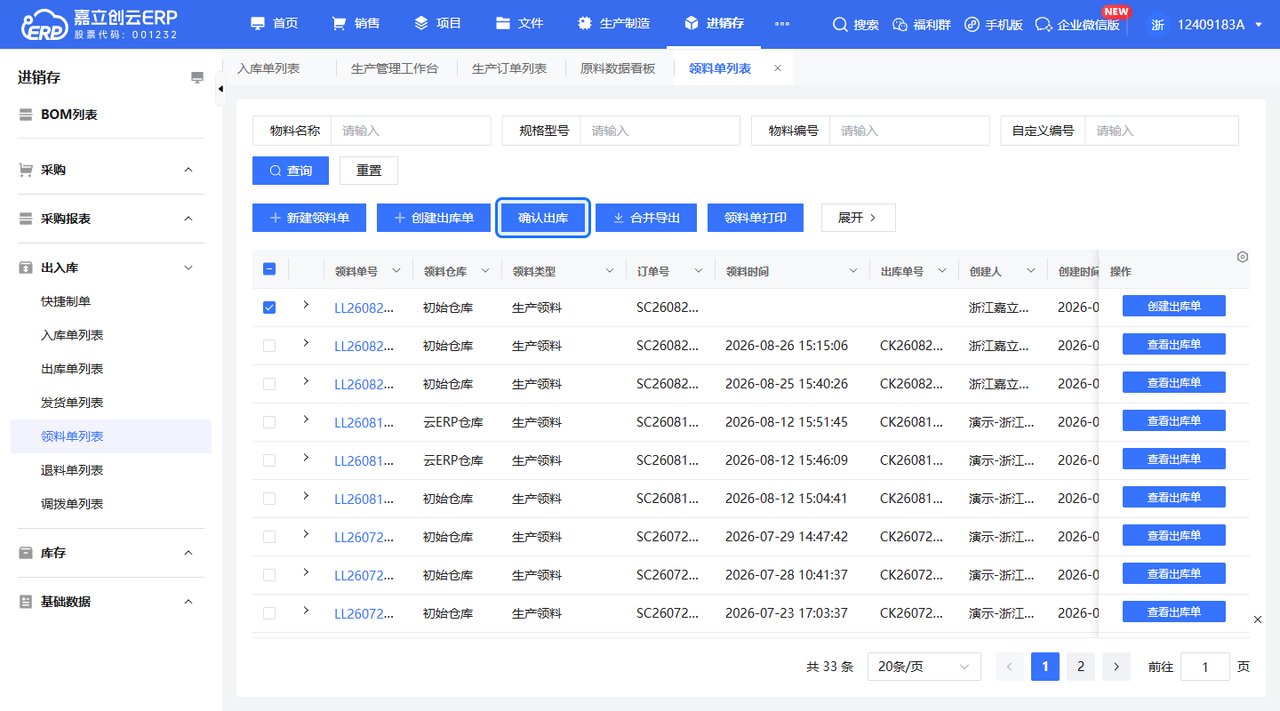Click 新建领料单 button
The width and height of the screenshot is (1280, 711).
coord(309,217)
